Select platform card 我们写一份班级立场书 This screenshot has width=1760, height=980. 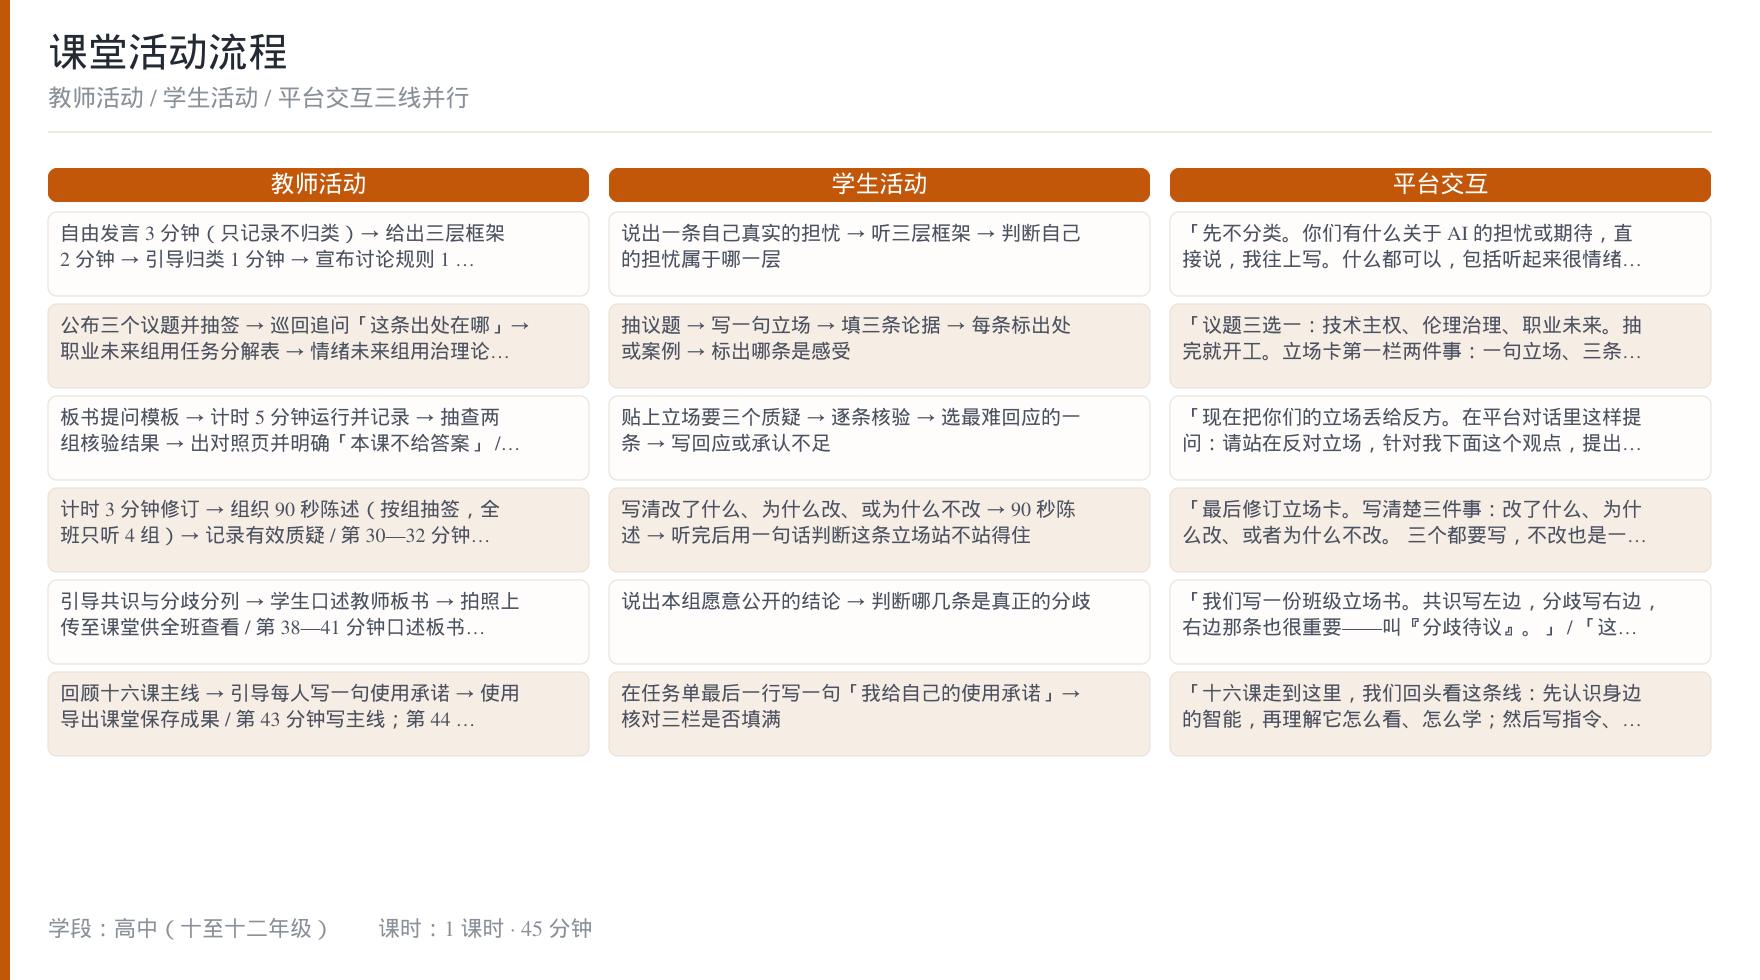pos(1440,622)
